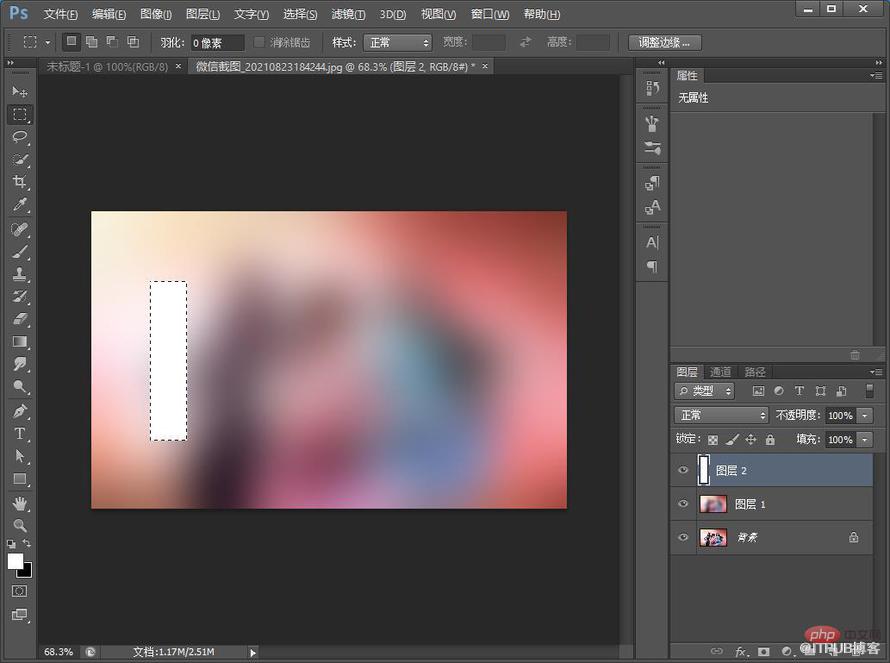The image size is (890, 663).
Task: Click the 调整边缘 button
Action: pos(665,43)
